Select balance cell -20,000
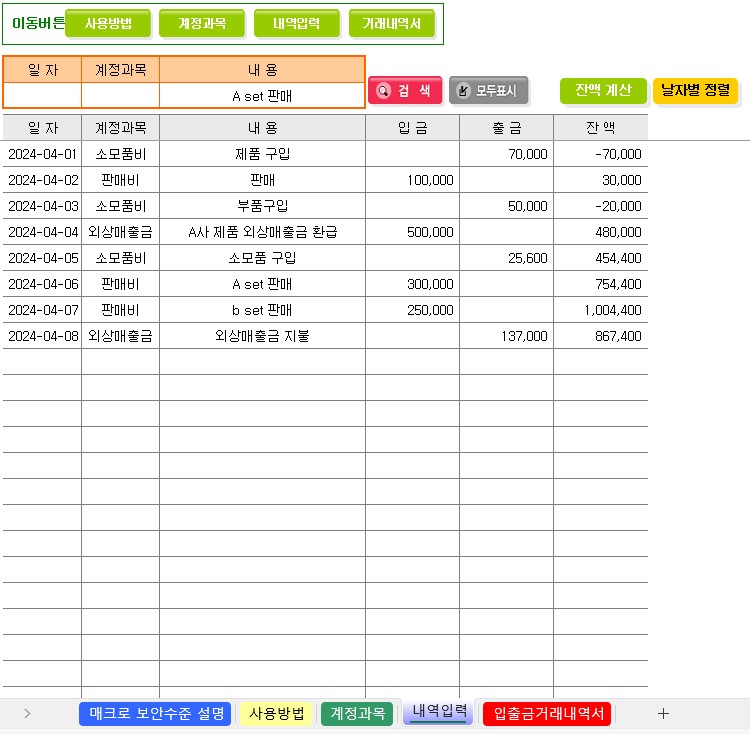750x734 pixels. point(601,206)
